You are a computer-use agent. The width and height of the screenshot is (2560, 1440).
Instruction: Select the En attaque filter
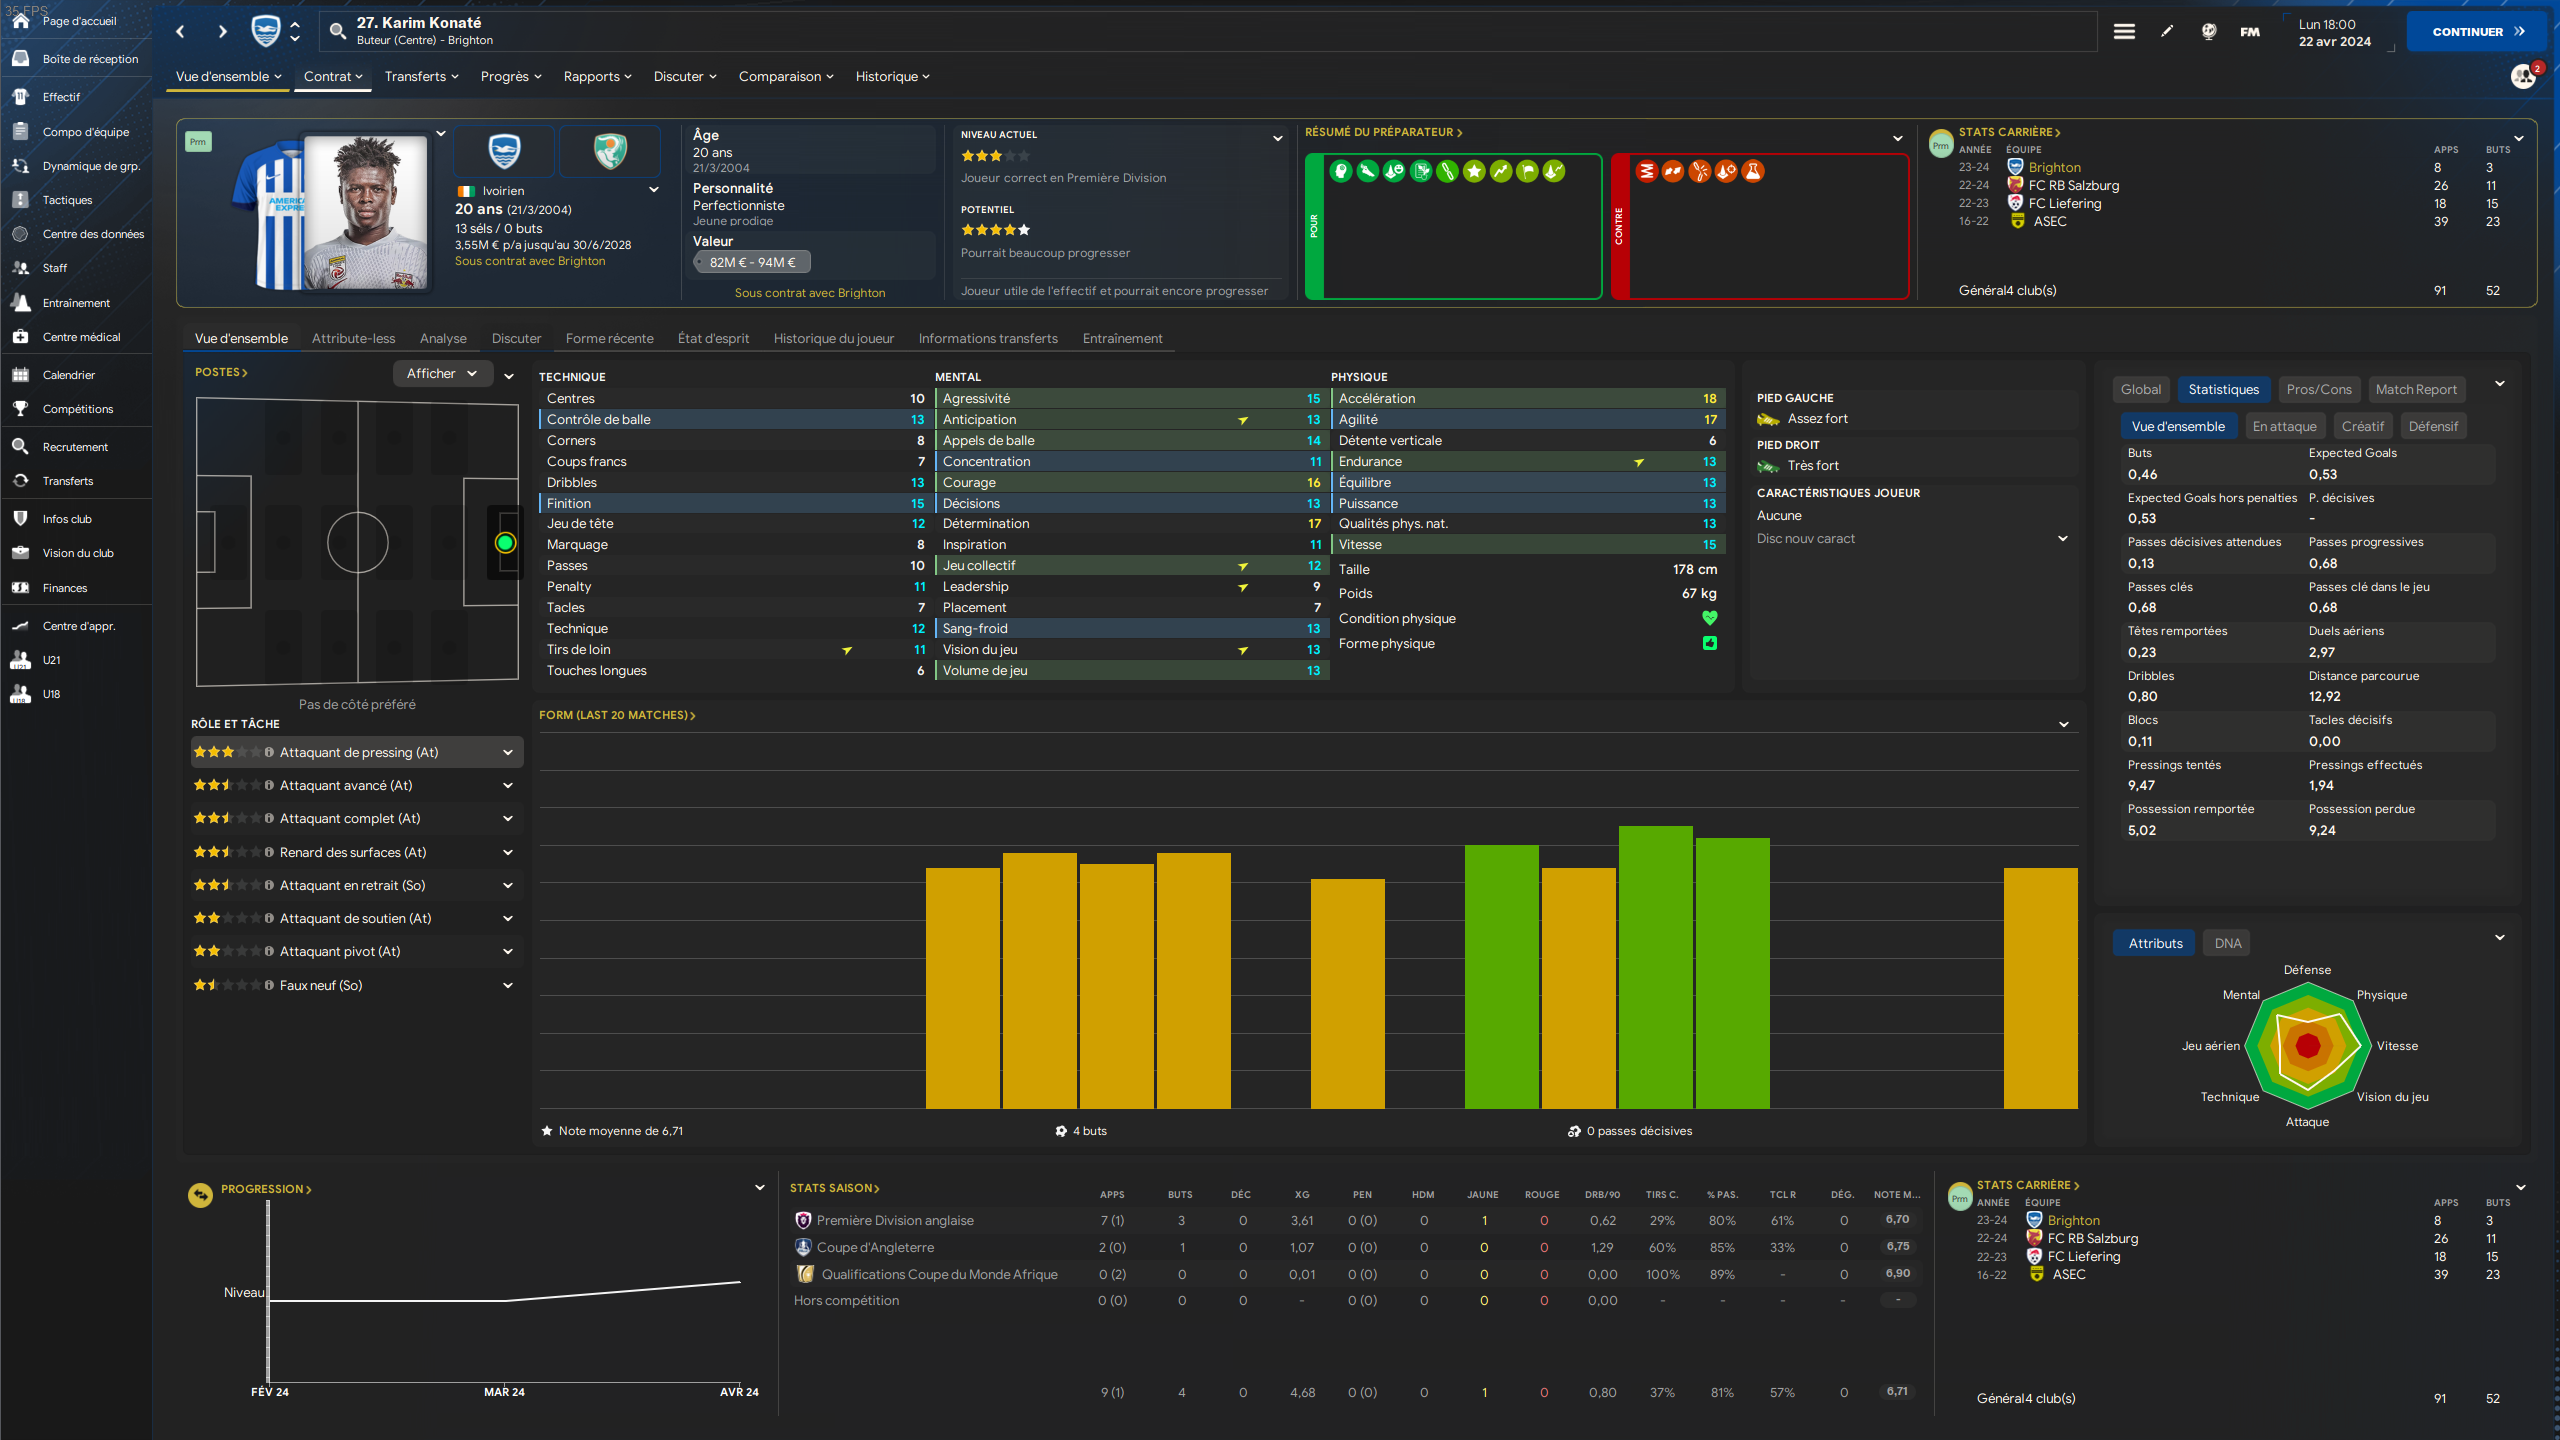(x=2284, y=426)
